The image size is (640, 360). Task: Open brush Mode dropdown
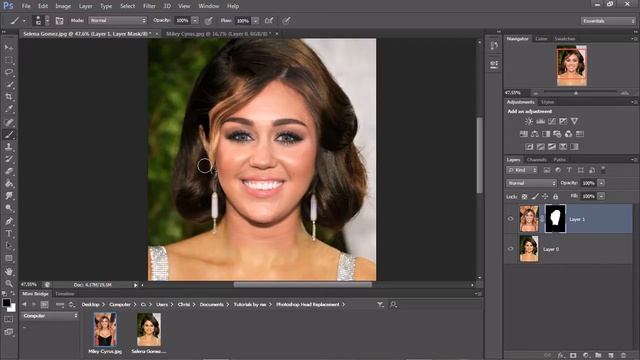(118, 20)
